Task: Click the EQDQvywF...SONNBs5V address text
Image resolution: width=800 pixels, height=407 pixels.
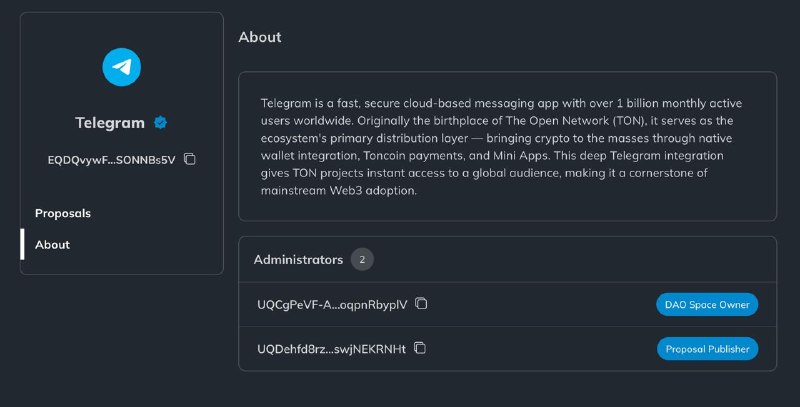Action: click(111, 160)
